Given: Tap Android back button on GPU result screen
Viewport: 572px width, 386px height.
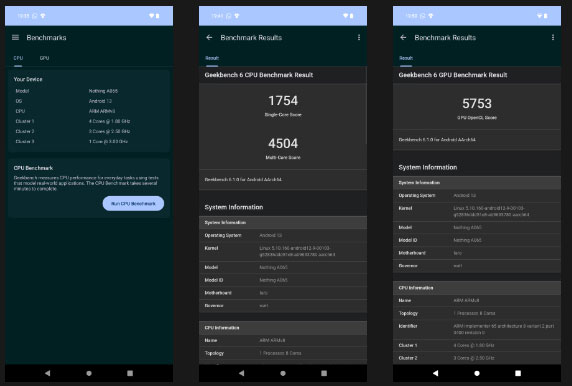Looking at the screenshot, I should (x=436, y=373).
